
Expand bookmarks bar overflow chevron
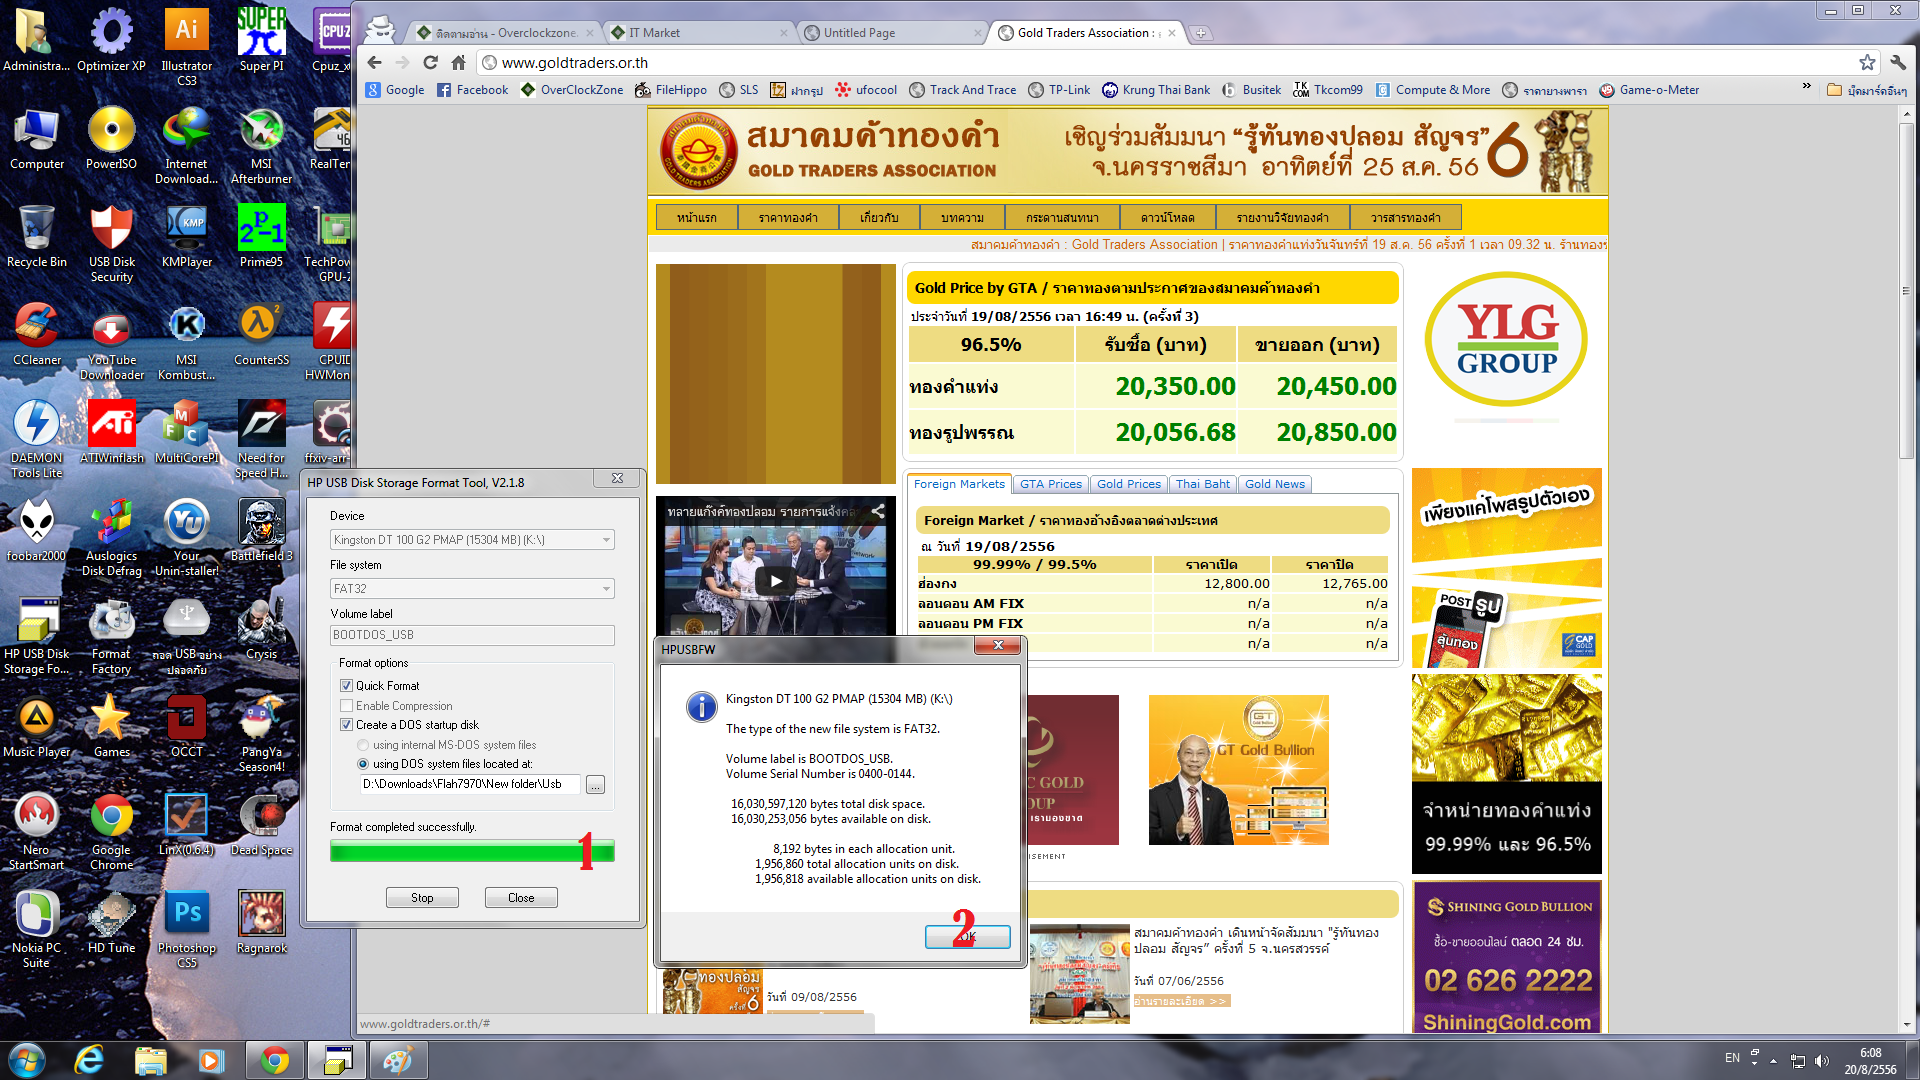[1806, 87]
